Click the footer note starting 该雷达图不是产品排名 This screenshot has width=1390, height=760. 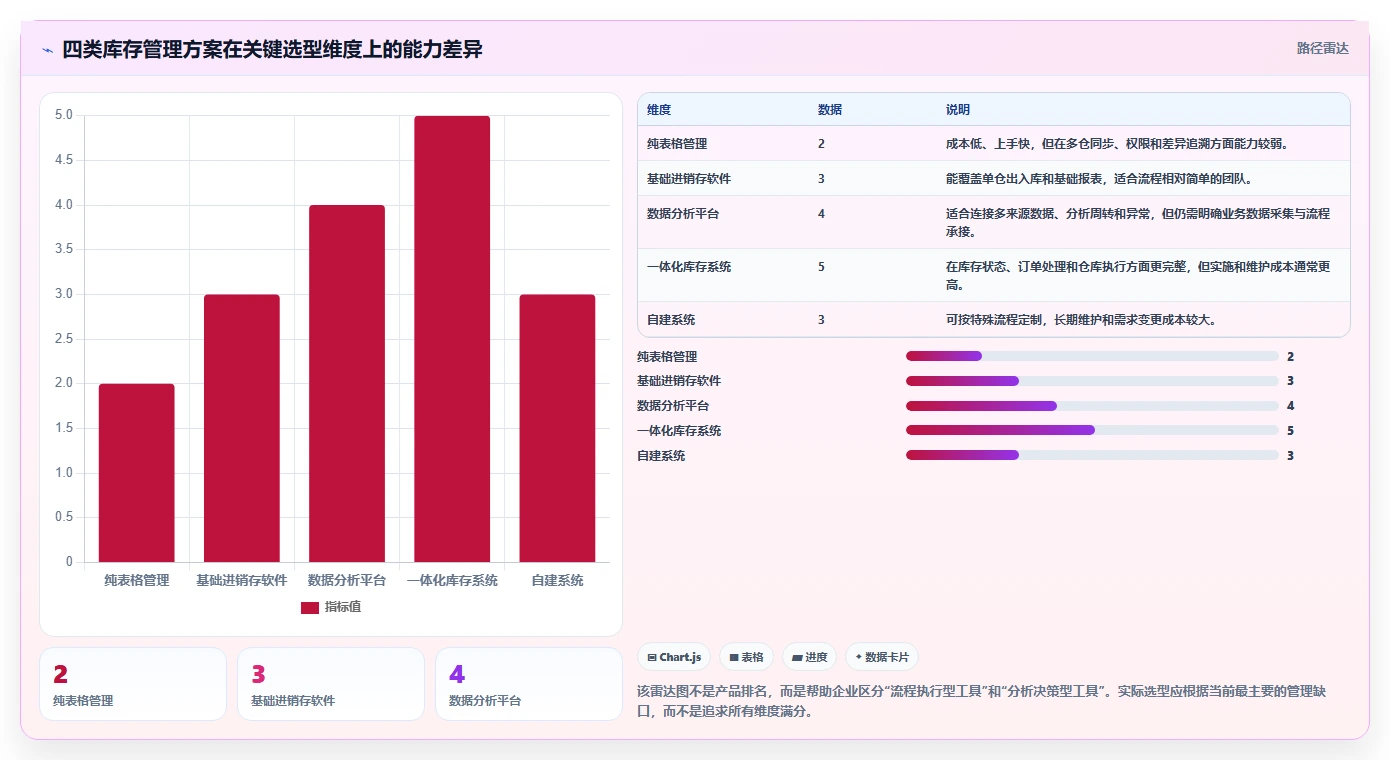coord(984,702)
